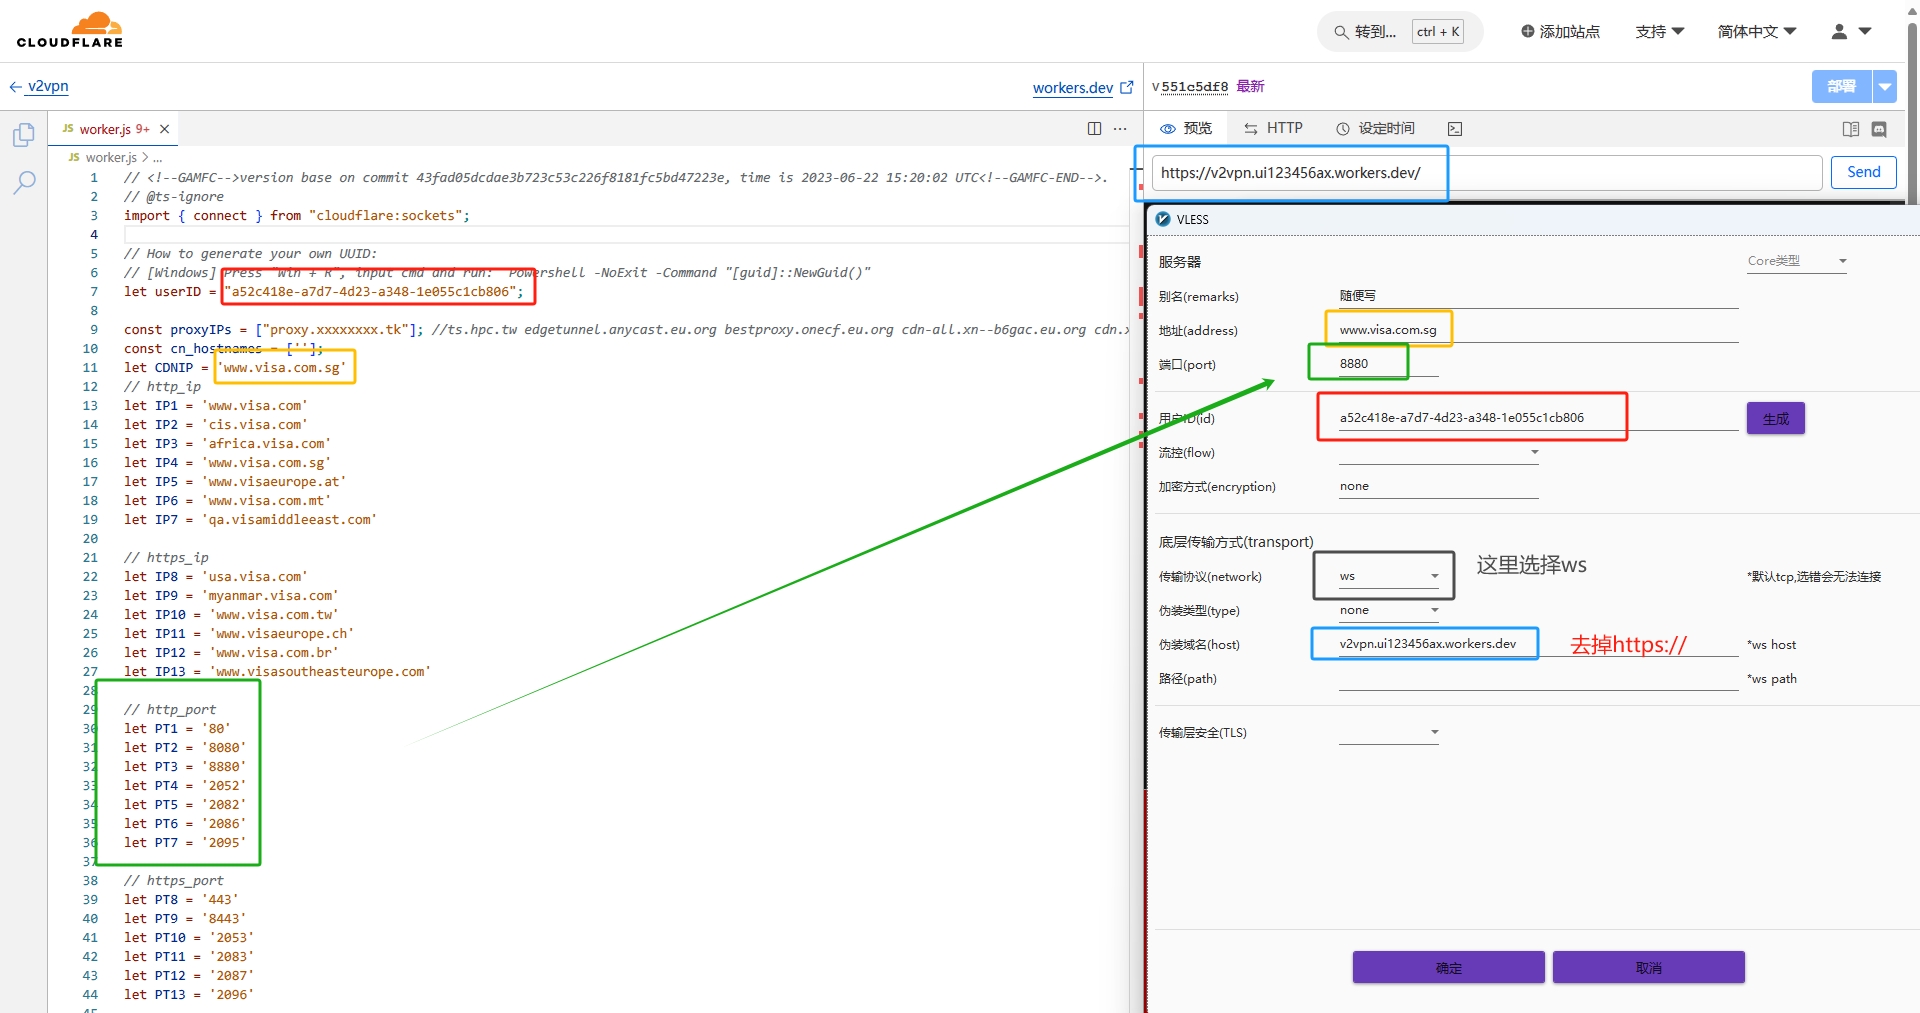Open the documentation book icon

[x=1850, y=129]
